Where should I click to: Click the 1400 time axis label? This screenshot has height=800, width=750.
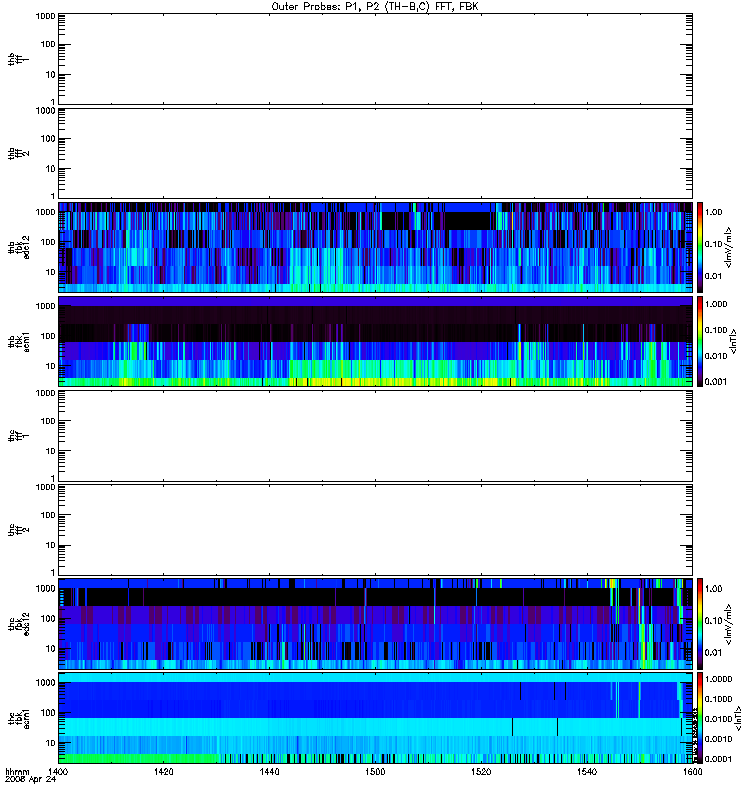point(58,772)
